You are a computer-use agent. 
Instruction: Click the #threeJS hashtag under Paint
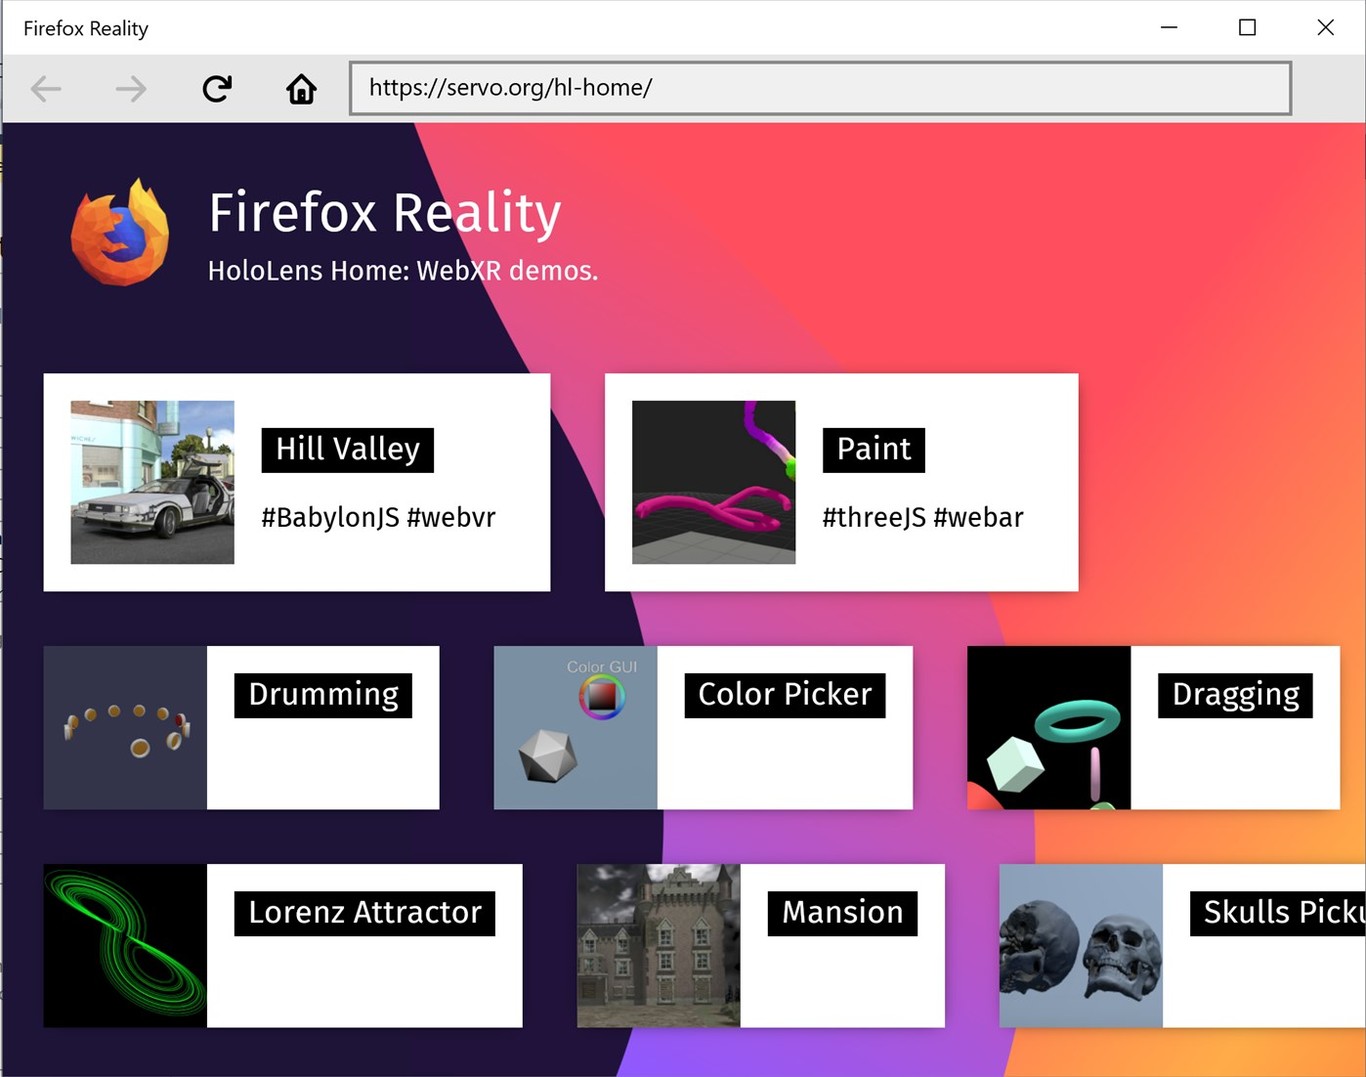coord(872,517)
